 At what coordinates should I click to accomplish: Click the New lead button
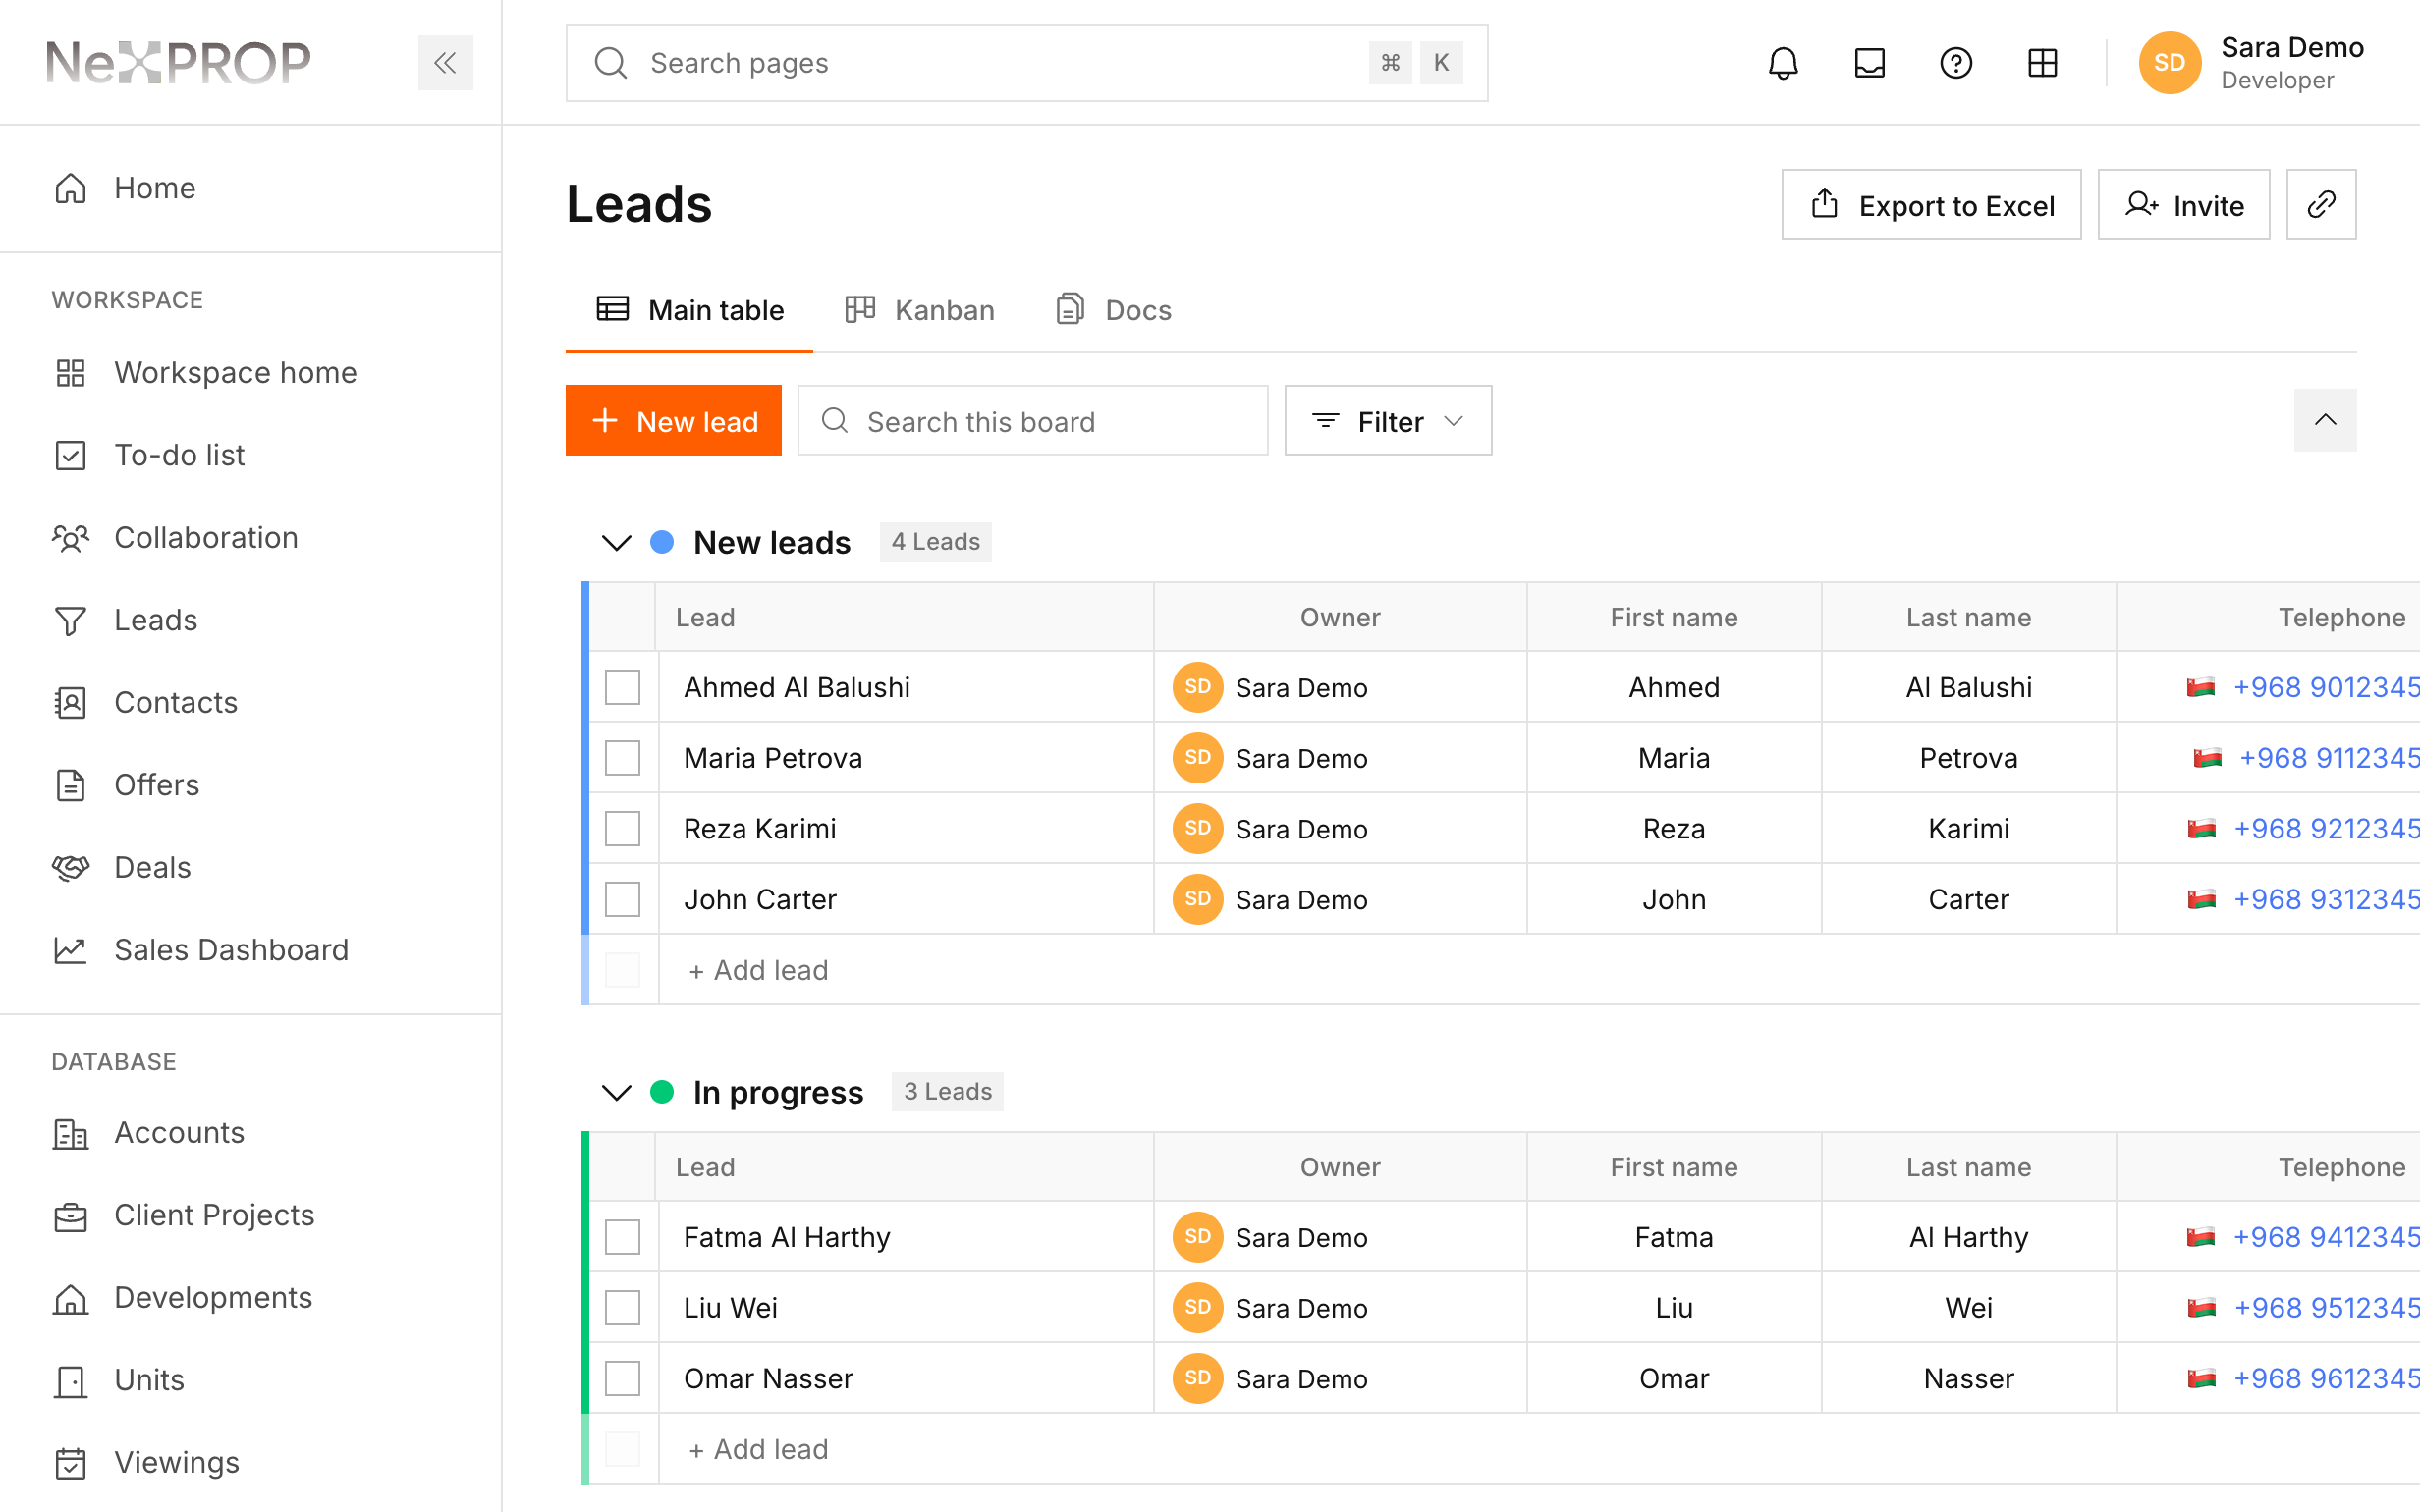(x=673, y=421)
